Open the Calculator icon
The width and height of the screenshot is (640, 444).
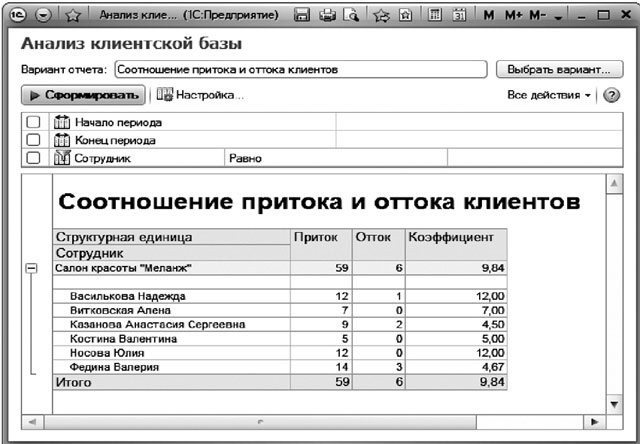[435, 15]
